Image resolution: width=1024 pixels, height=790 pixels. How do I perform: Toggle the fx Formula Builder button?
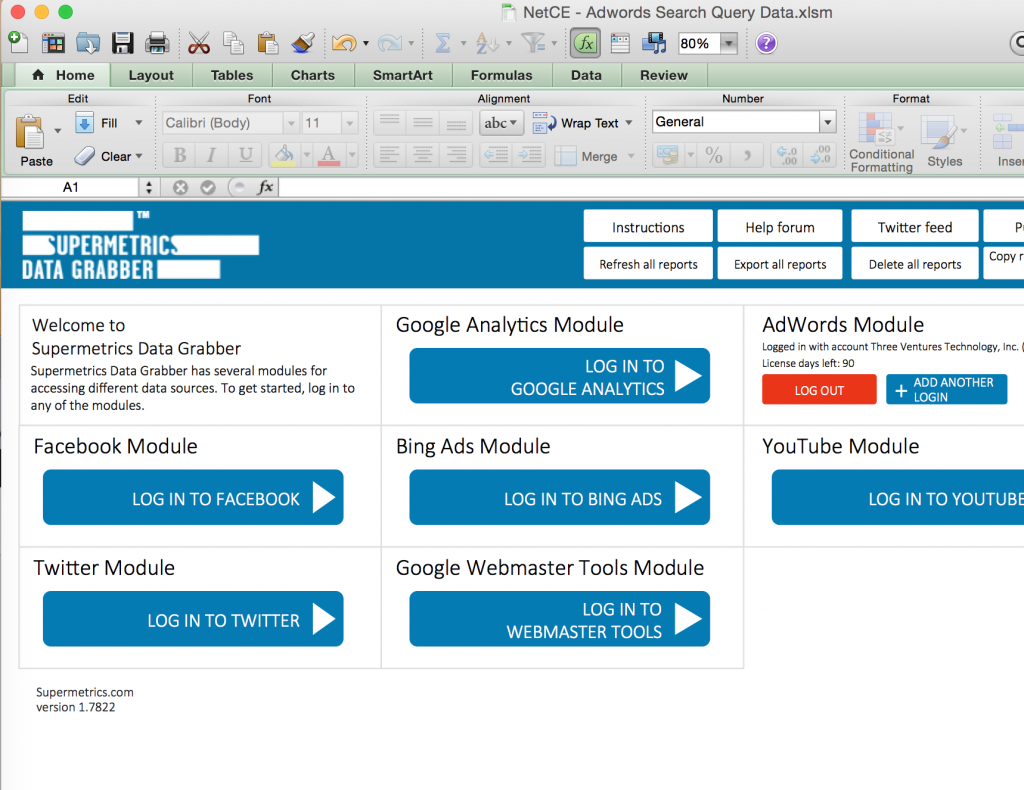586,44
